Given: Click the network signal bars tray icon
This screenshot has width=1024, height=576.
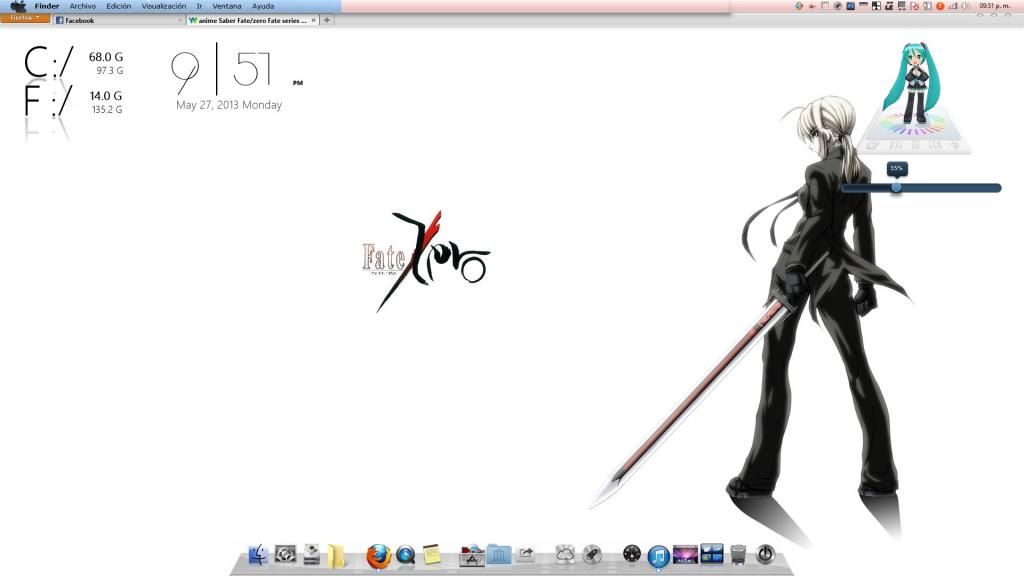Looking at the screenshot, I should pos(953,6).
